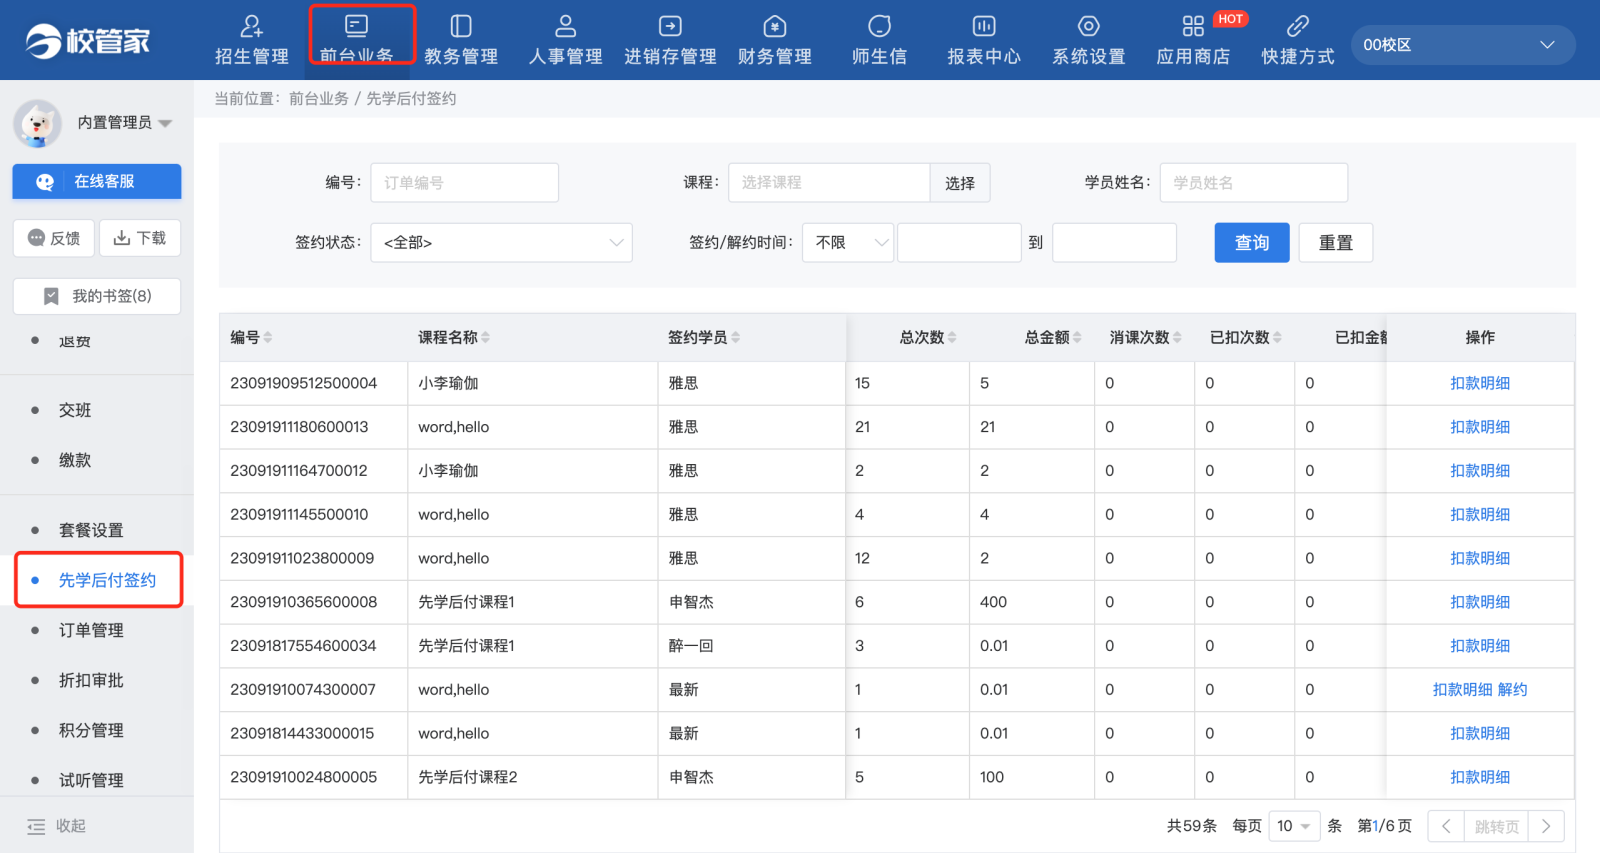Click order number 23091817554600034
Image resolution: width=1600 pixels, height=853 pixels.
(x=303, y=646)
